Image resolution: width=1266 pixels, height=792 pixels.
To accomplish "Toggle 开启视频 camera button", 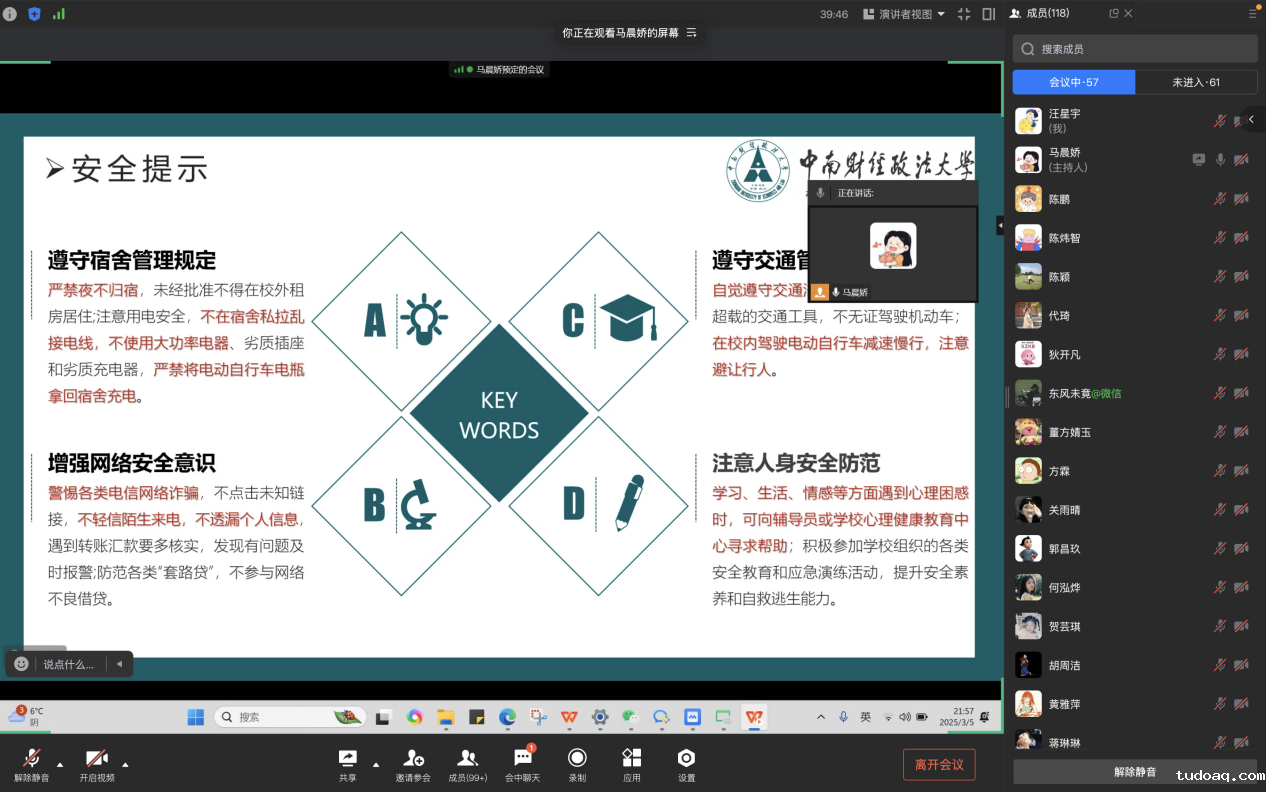I will pyautogui.click(x=97, y=759).
